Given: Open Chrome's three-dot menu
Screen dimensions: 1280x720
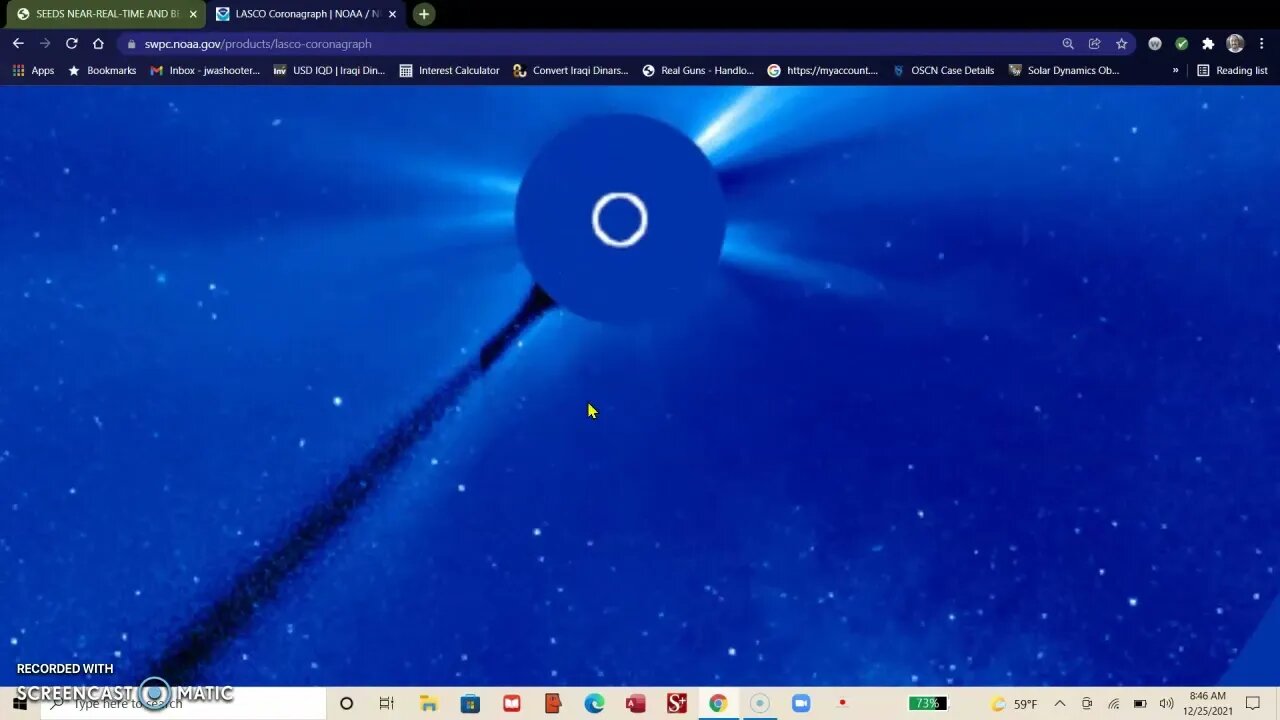Looking at the screenshot, I should (1262, 44).
